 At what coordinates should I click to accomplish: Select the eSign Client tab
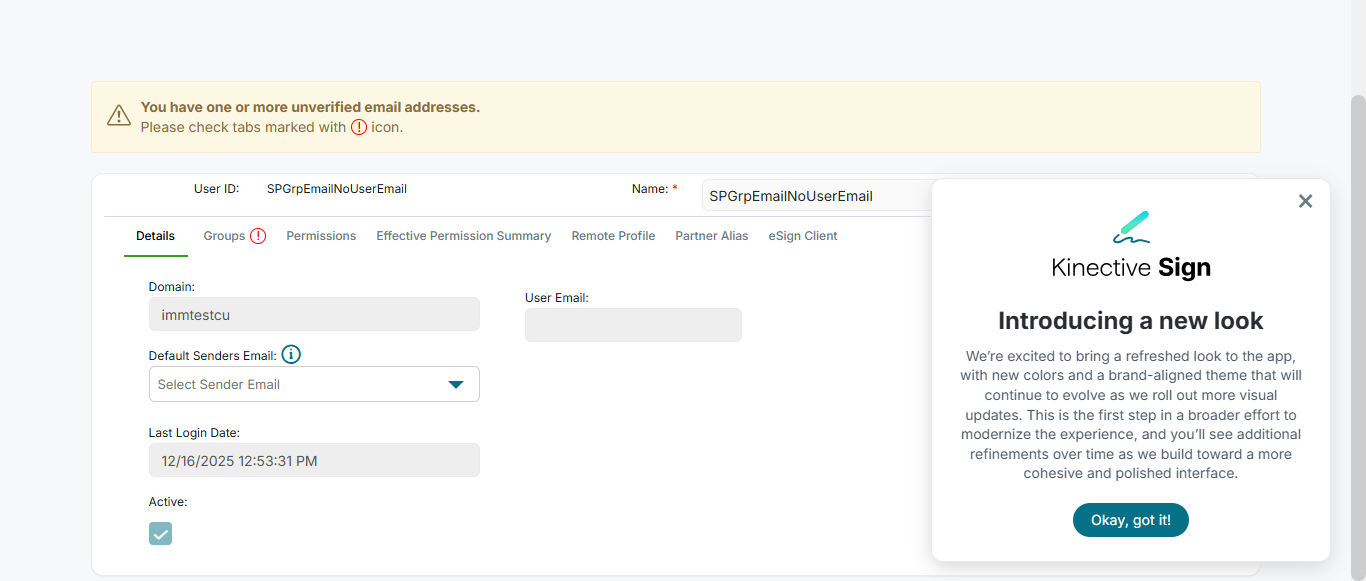click(x=802, y=236)
